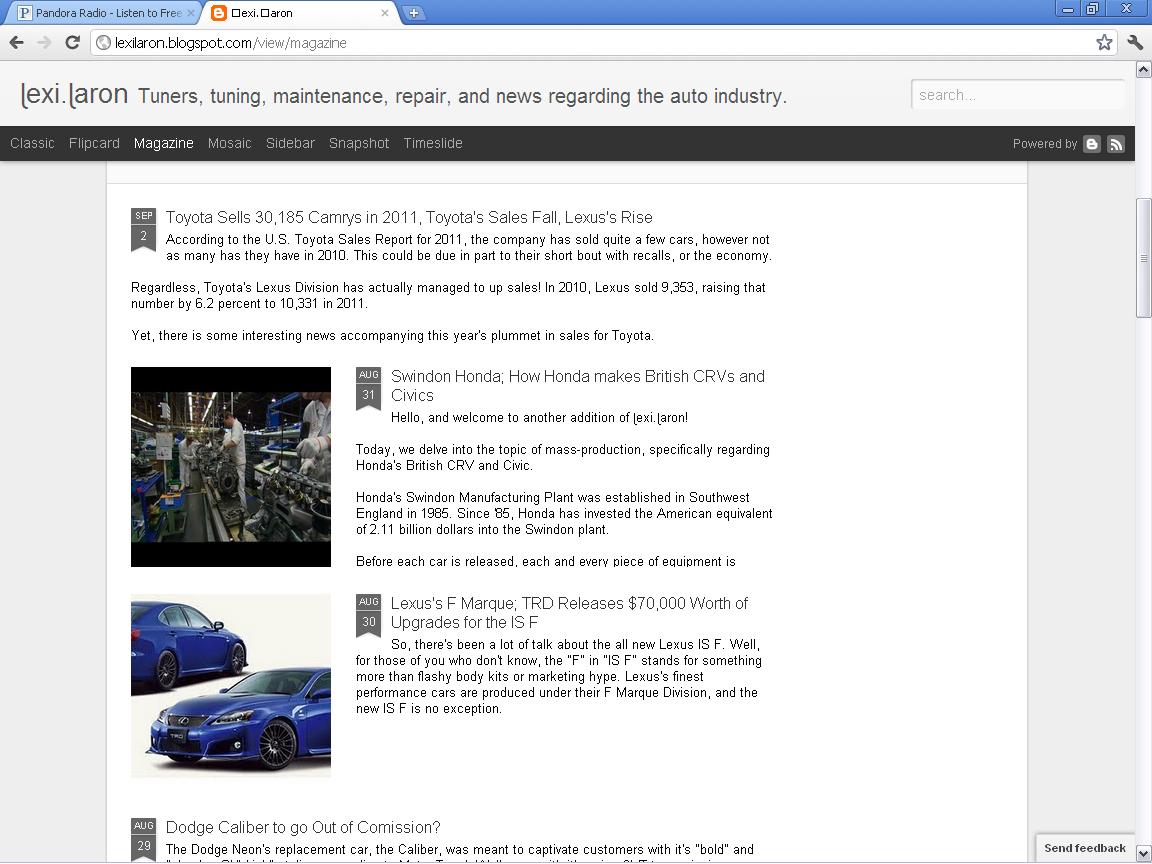Click the text 'According to the U.S. Toyota Sales Report'
The width and height of the screenshot is (1152, 864).
coord(469,248)
